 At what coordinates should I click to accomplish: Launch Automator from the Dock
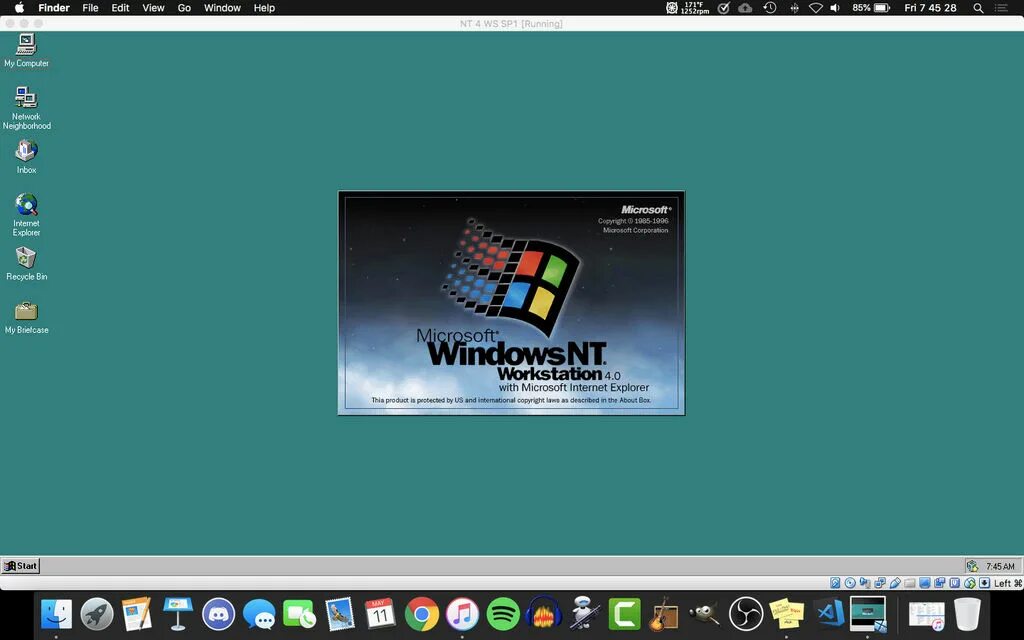(583, 614)
